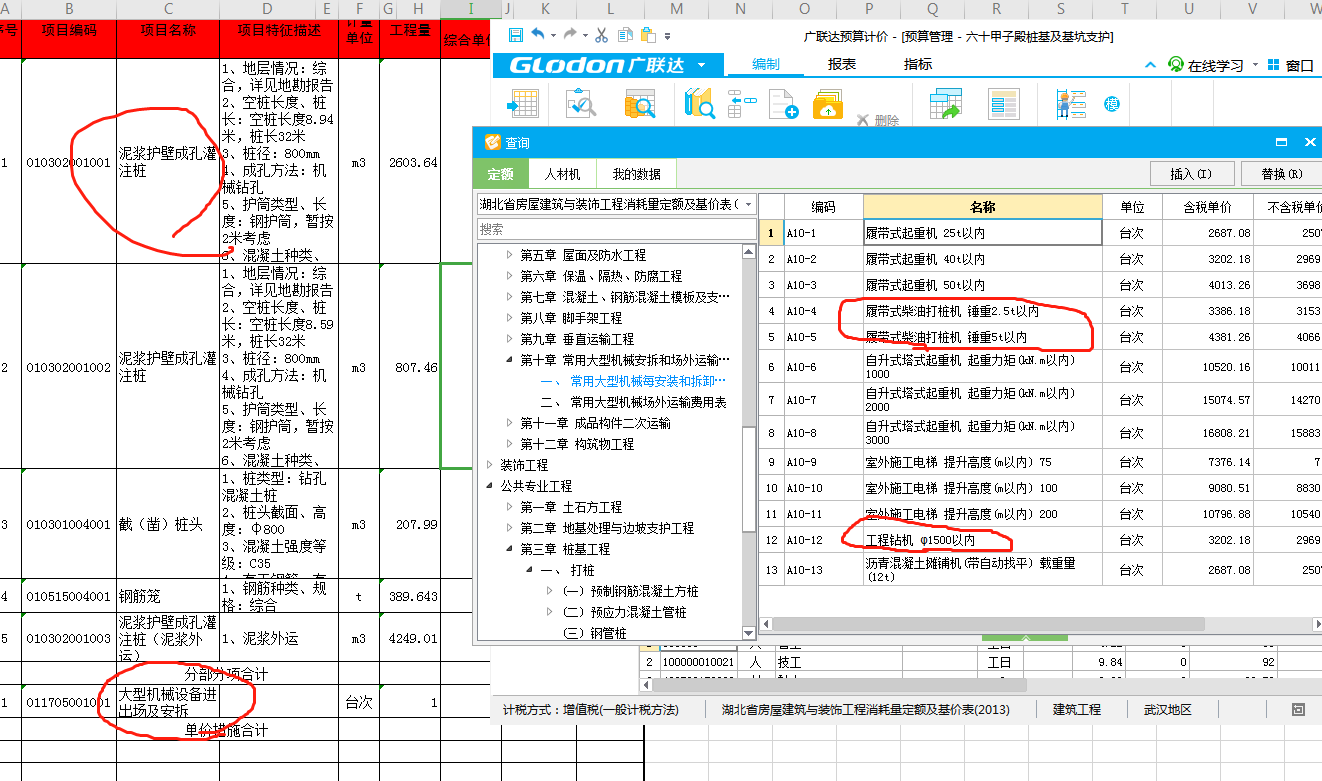Select 第三章 桩基工程 tree item

click(565, 549)
